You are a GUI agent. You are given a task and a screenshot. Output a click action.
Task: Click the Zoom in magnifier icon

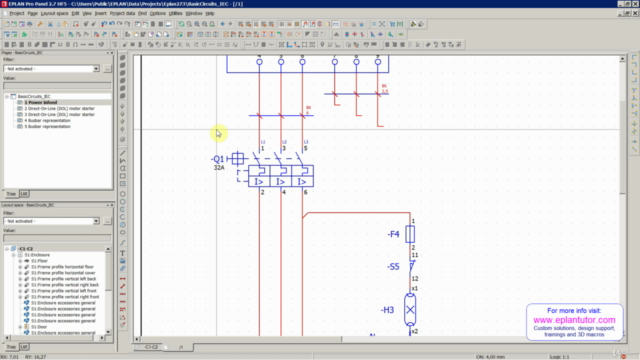(x=197, y=24)
